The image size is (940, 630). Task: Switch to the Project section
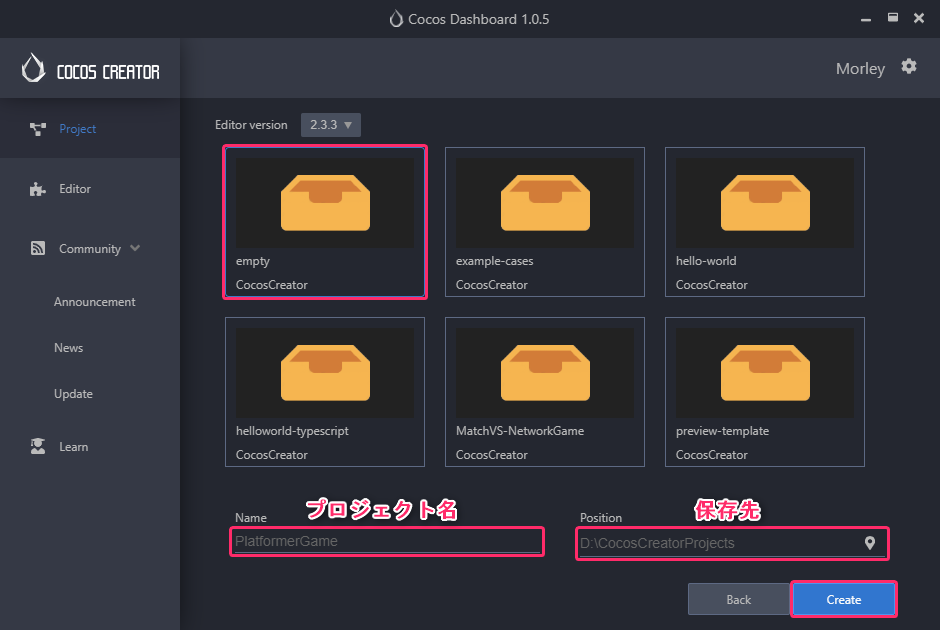coord(77,129)
